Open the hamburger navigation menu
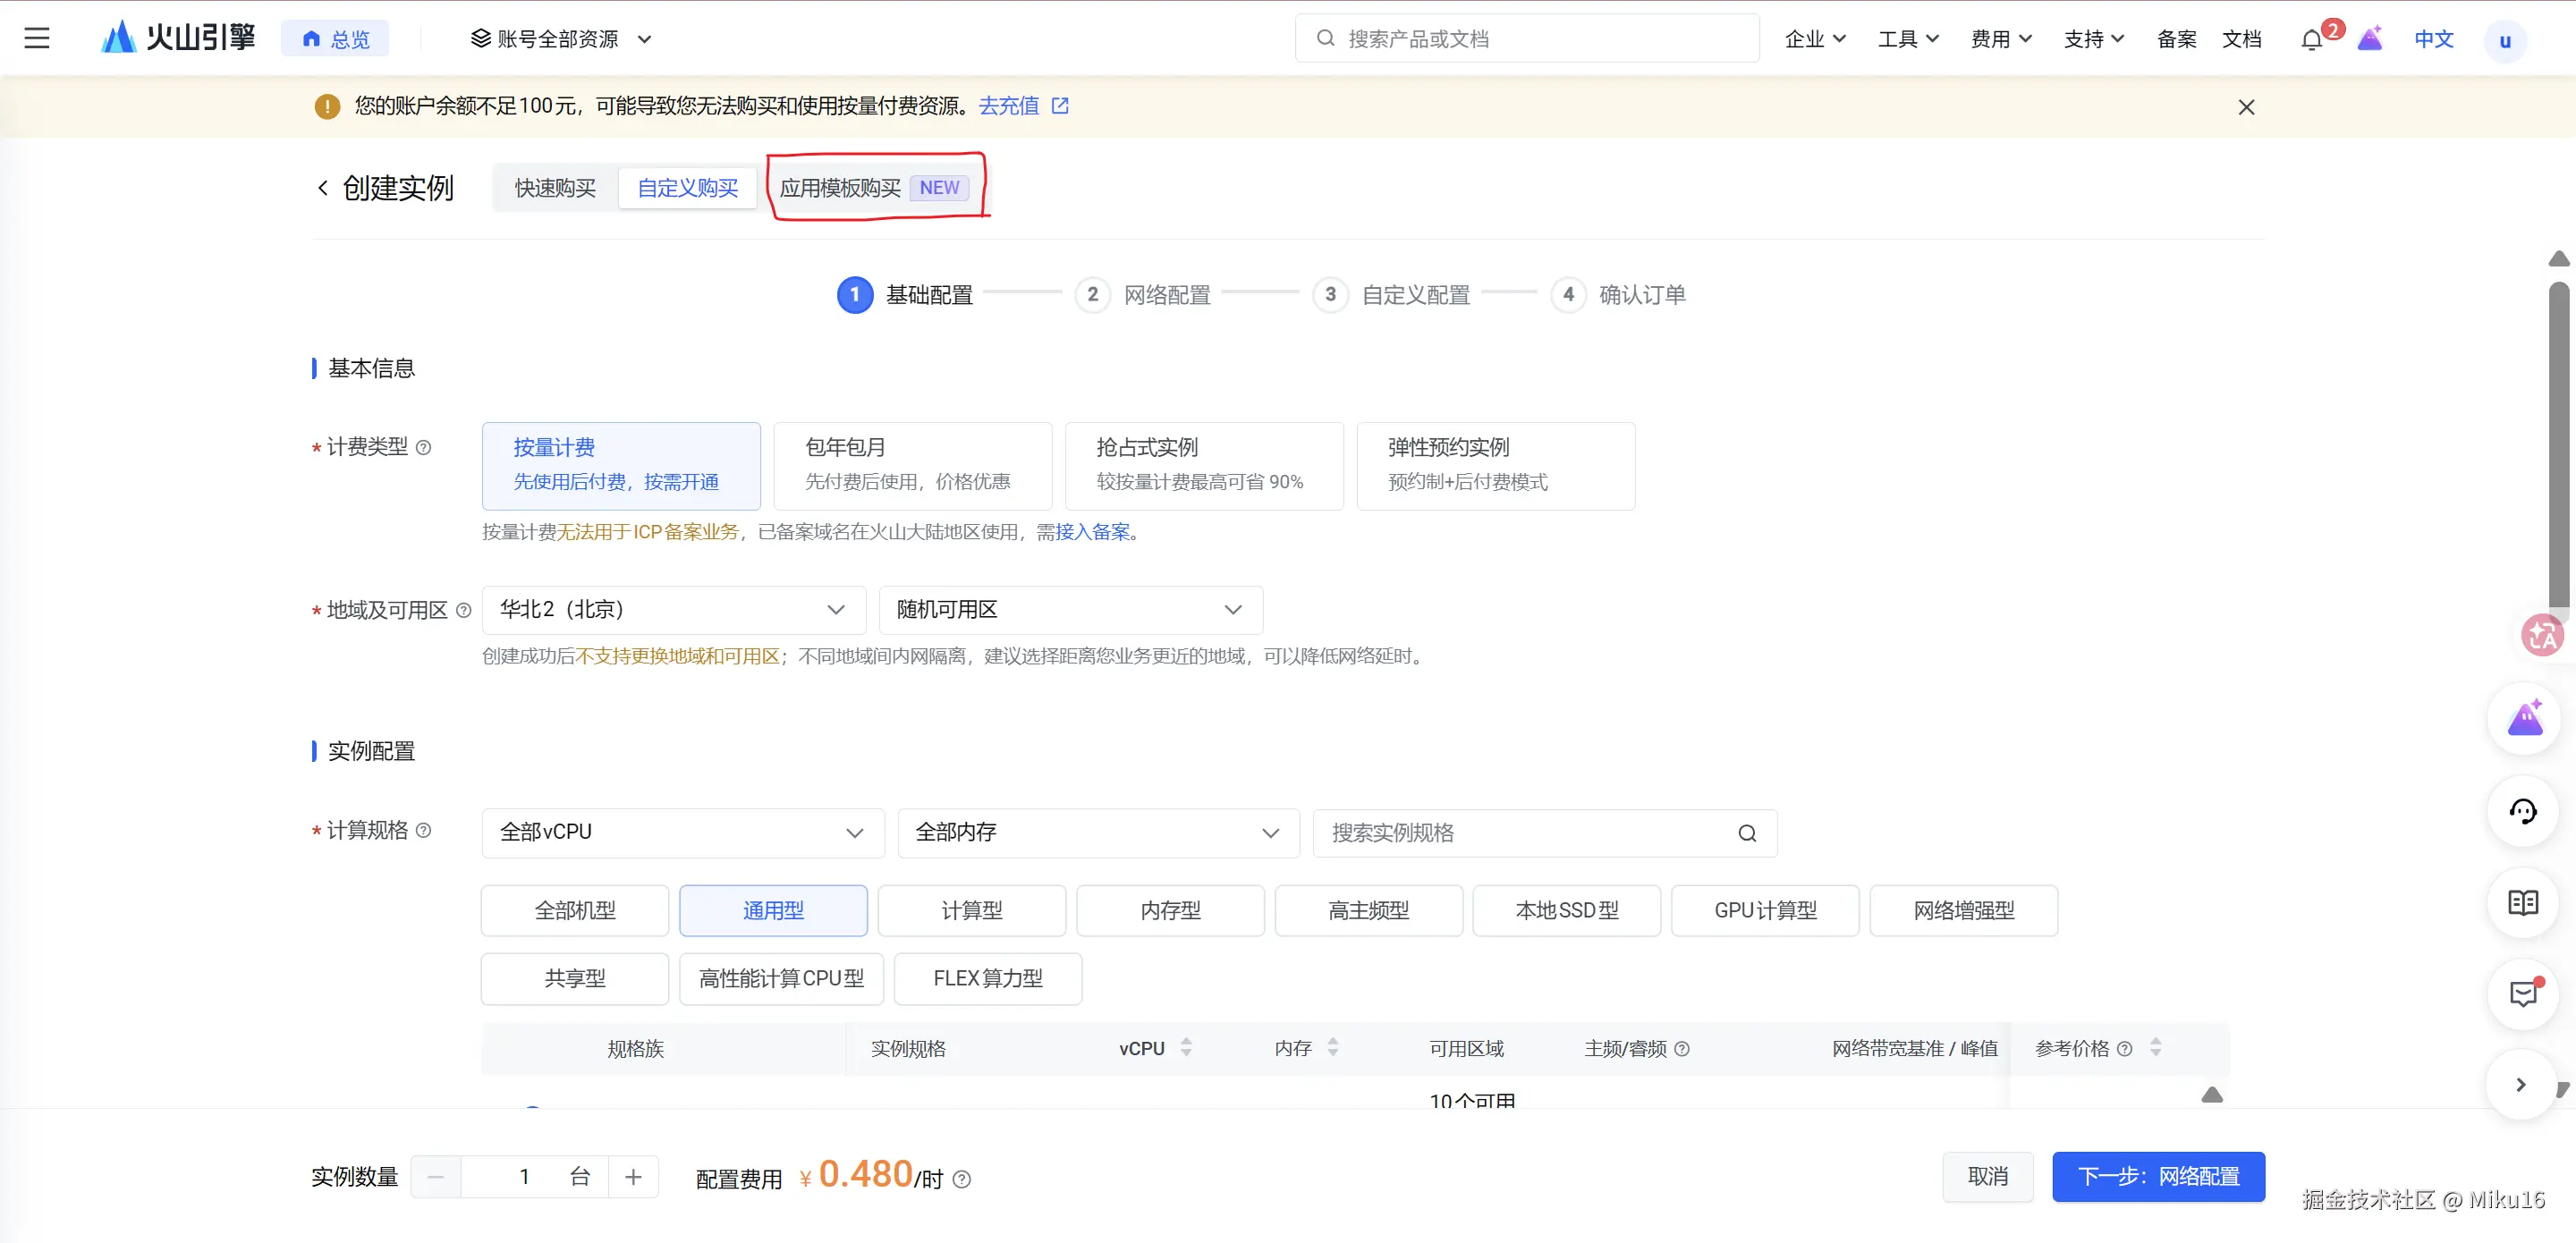The width and height of the screenshot is (2576, 1243). pos(37,39)
